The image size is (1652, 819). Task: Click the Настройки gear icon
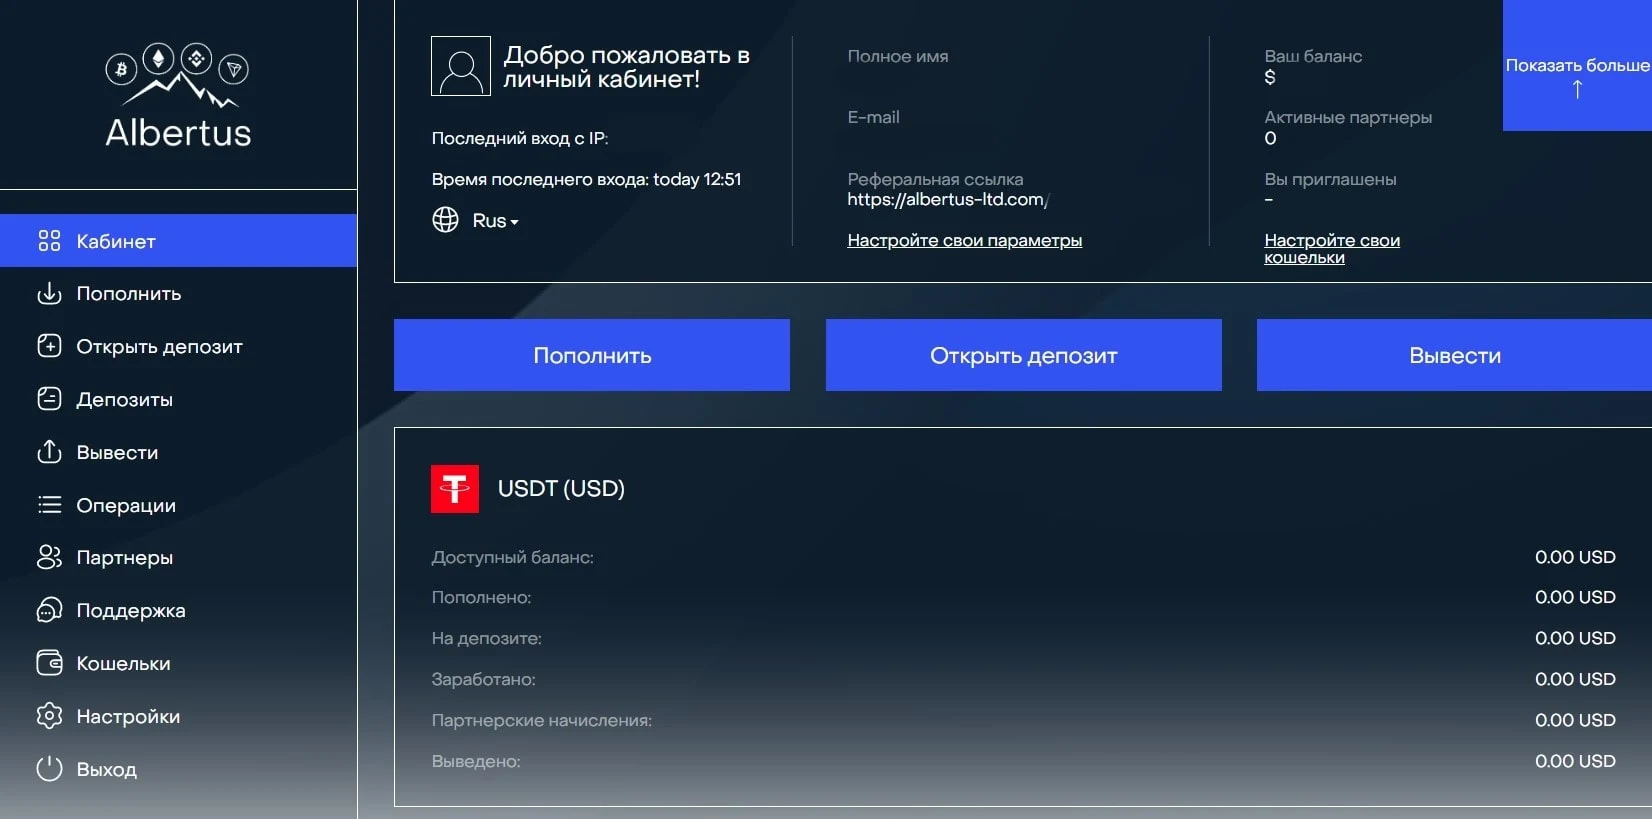[49, 716]
